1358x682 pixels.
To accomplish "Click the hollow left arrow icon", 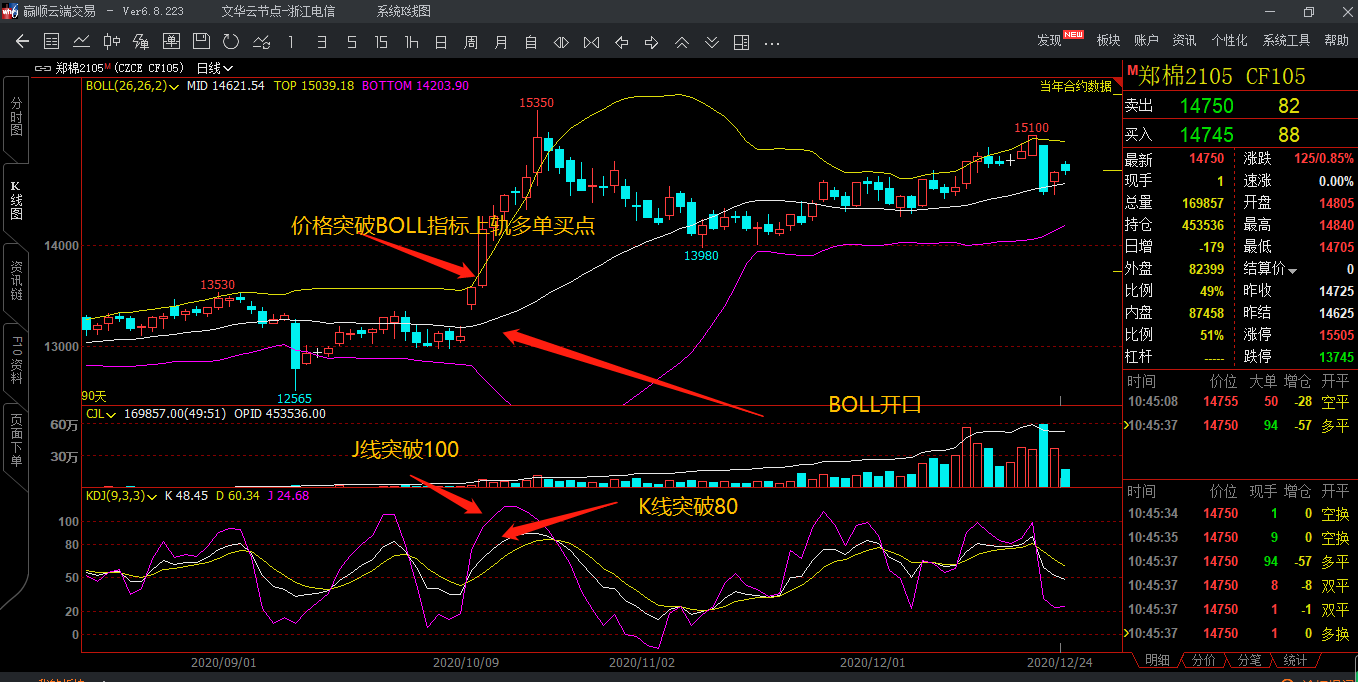I will pos(621,42).
